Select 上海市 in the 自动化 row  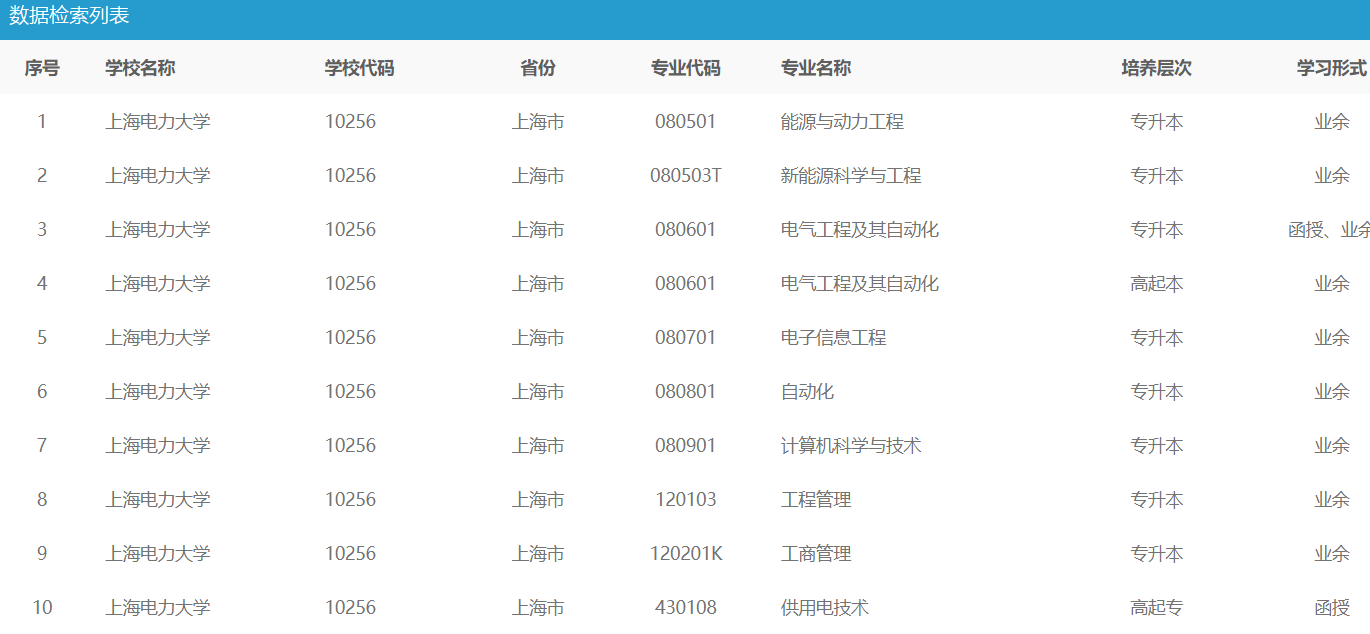538,392
